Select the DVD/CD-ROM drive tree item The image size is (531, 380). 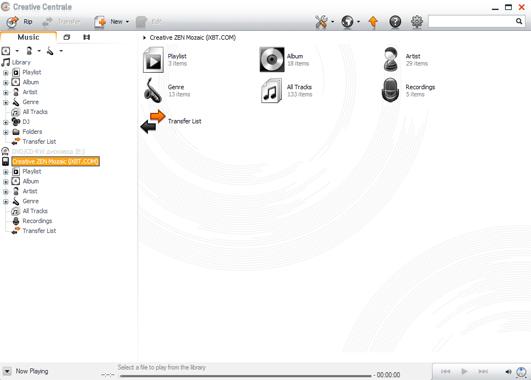point(48,151)
